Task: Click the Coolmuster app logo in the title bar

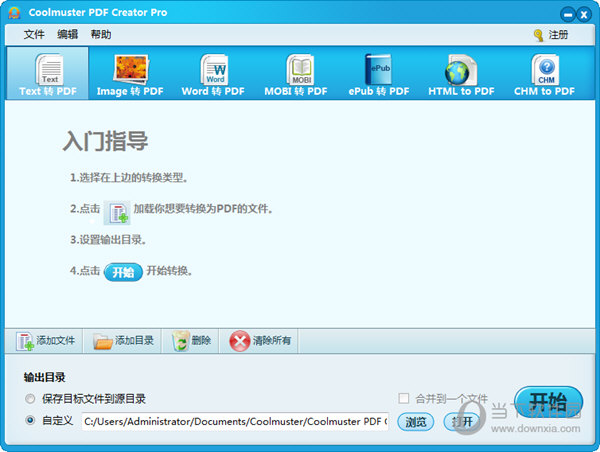Action: click(x=14, y=13)
